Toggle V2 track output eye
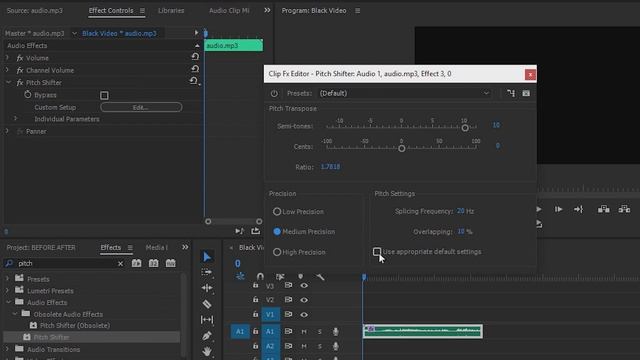Viewport: 640px width, 360px height. tap(304, 300)
